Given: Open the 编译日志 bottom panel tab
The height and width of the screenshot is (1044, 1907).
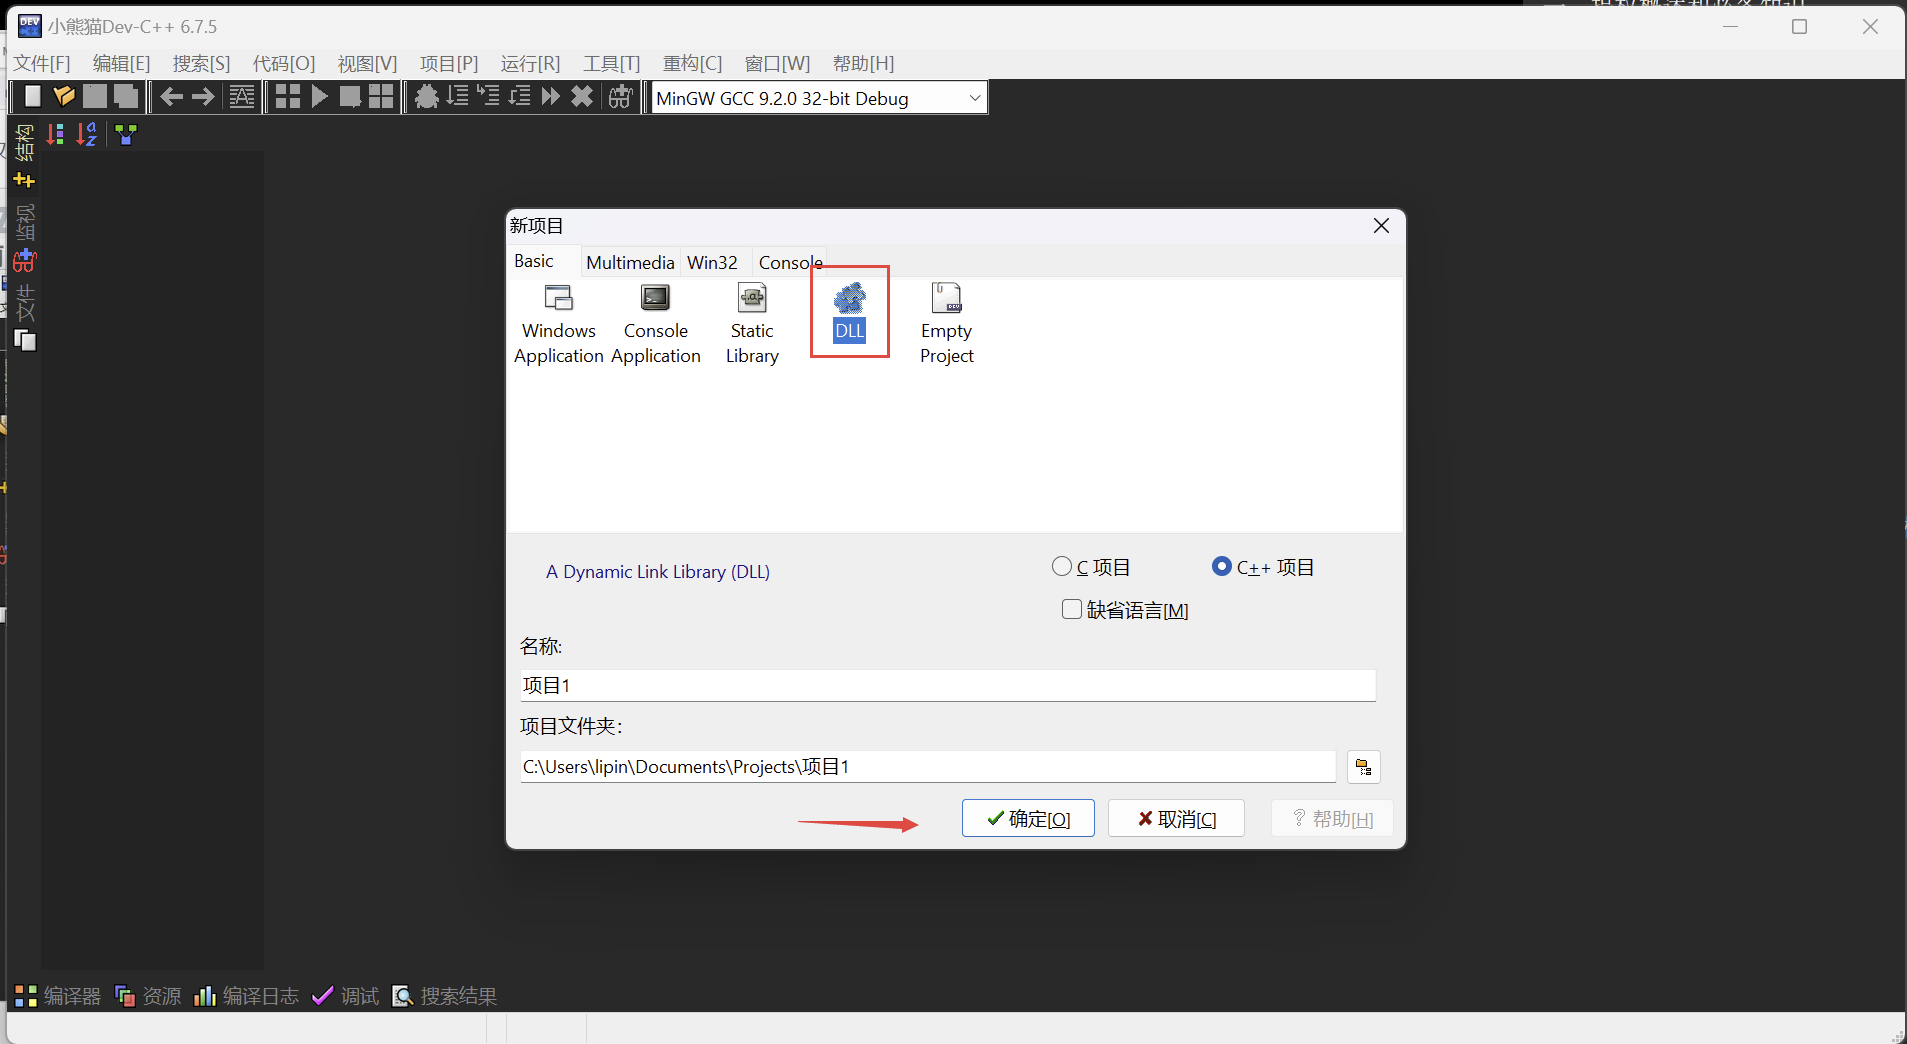Looking at the screenshot, I should [246, 996].
